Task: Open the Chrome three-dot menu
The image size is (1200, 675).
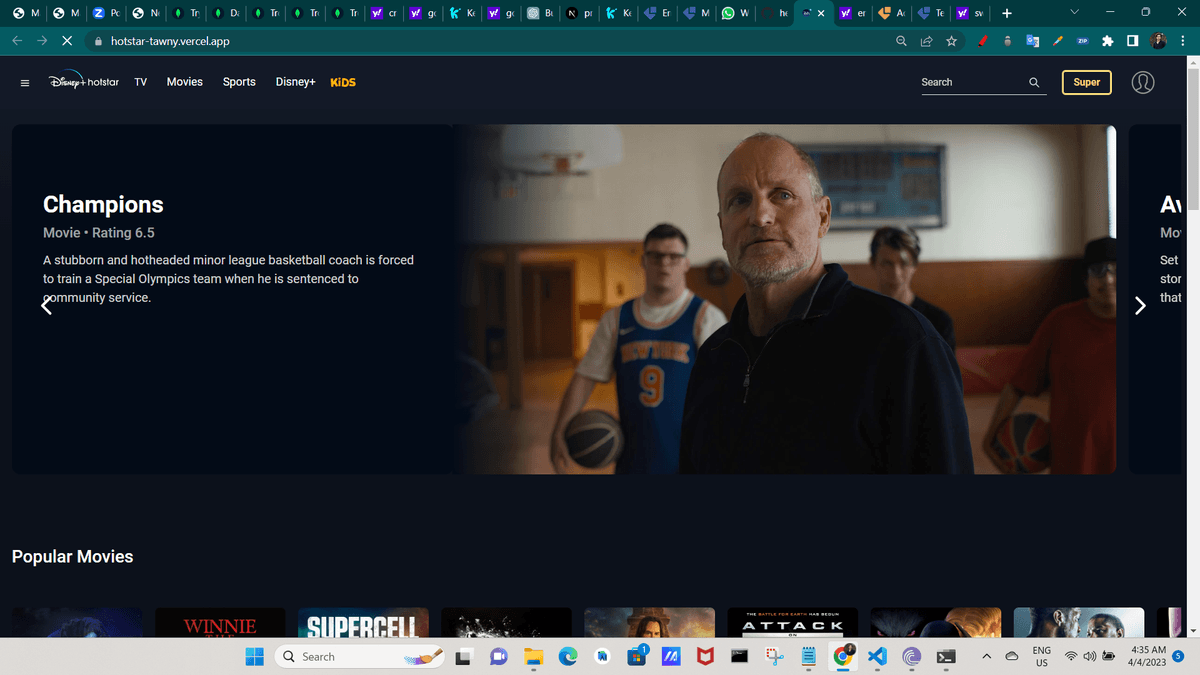Action: (1183, 41)
